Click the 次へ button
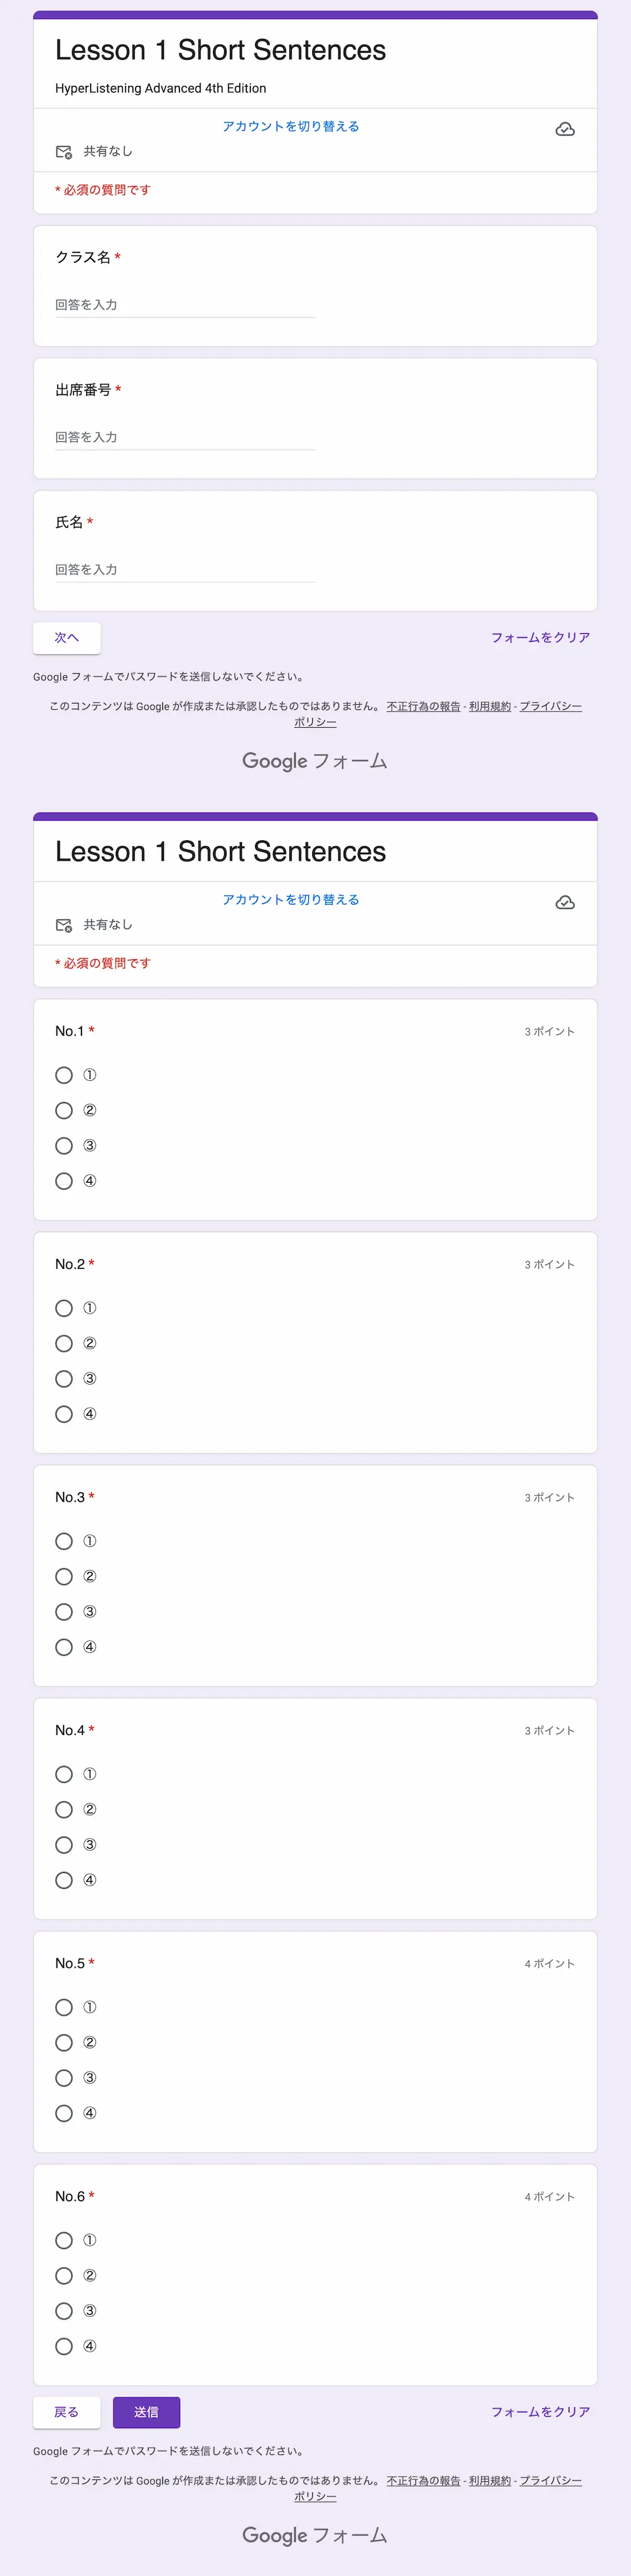Viewport: 631px width, 2576px height. (x=67, y=637)
